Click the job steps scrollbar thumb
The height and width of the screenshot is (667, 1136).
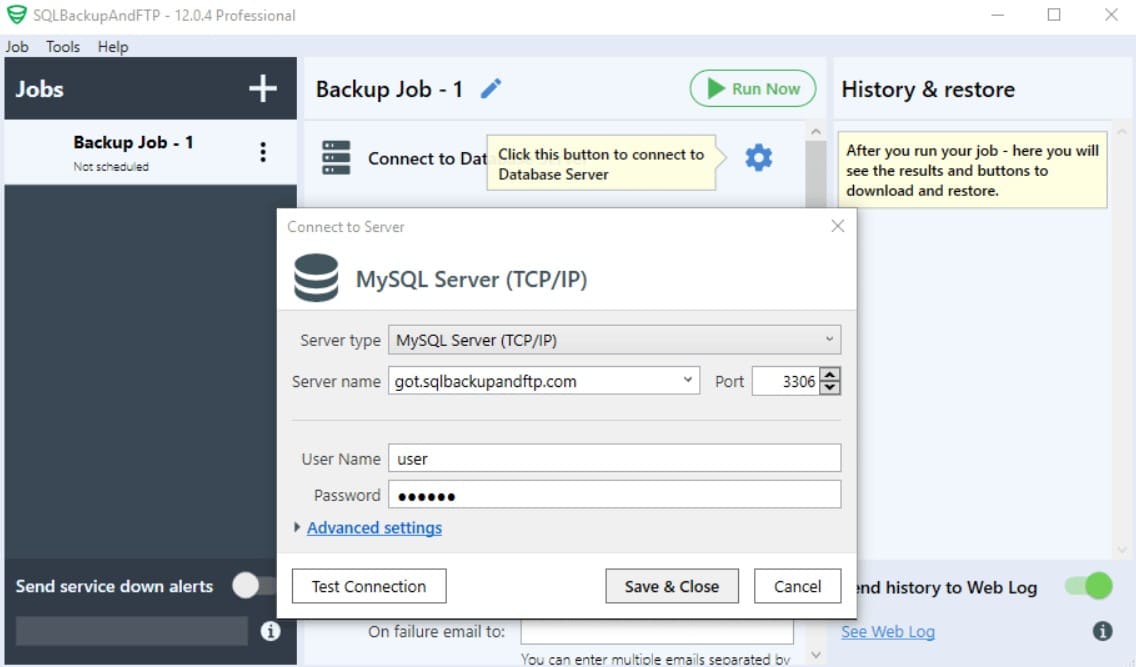point(816,174)
